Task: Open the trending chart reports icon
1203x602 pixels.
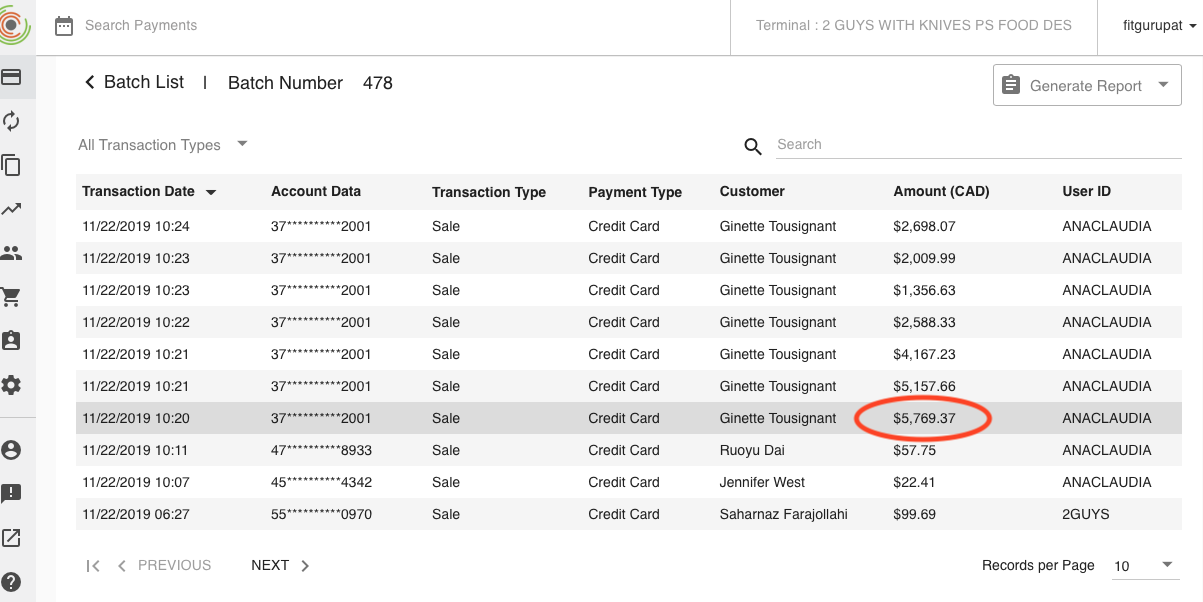Action: [12, 209]
